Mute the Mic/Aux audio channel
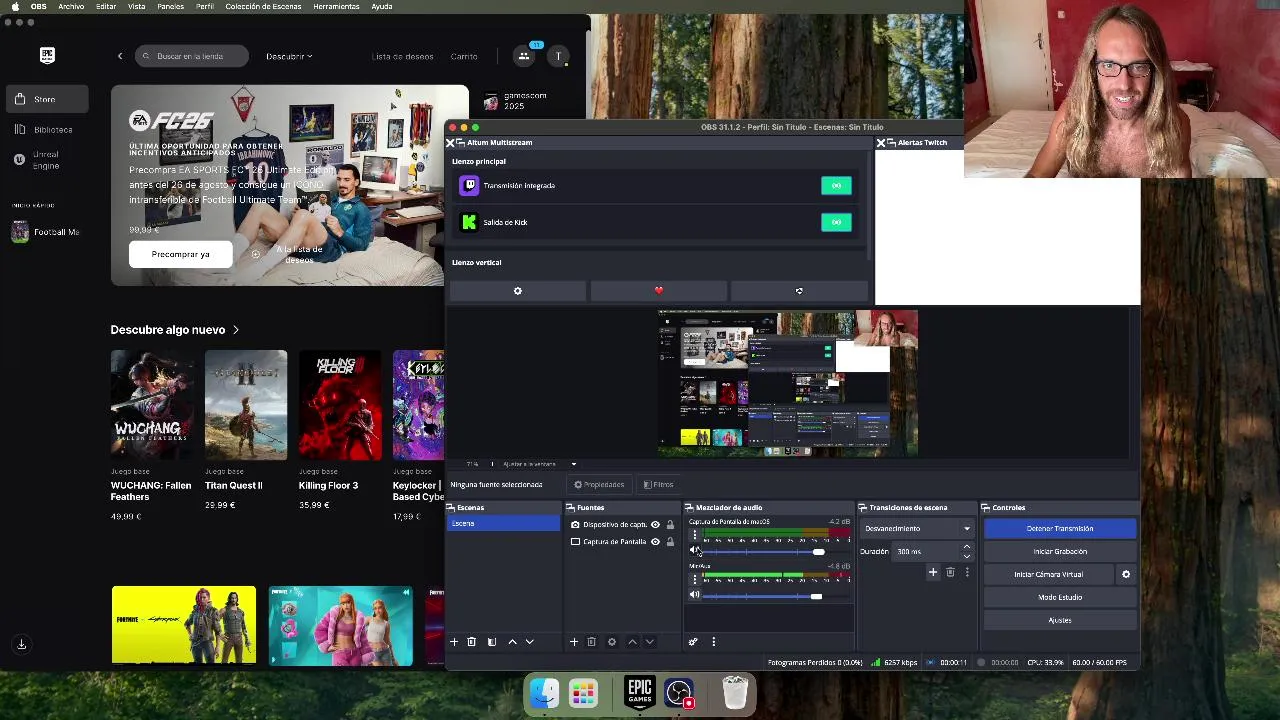 point(694,595)
